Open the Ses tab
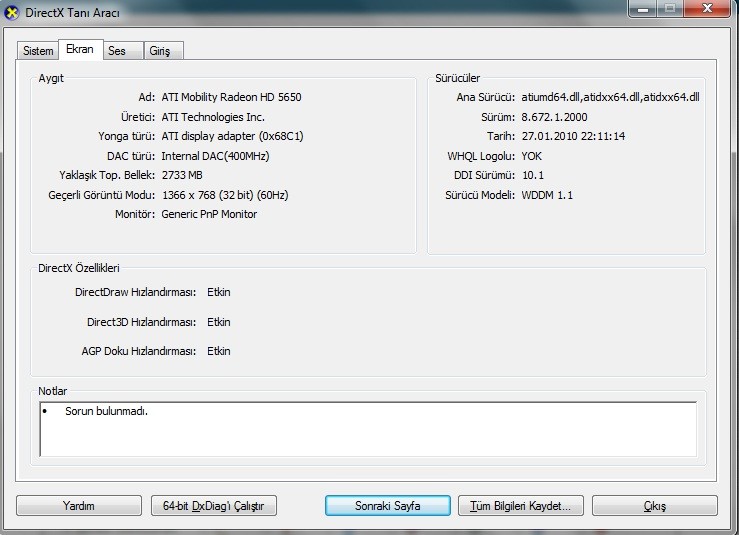Screen dimensions: 739x535 123,50
